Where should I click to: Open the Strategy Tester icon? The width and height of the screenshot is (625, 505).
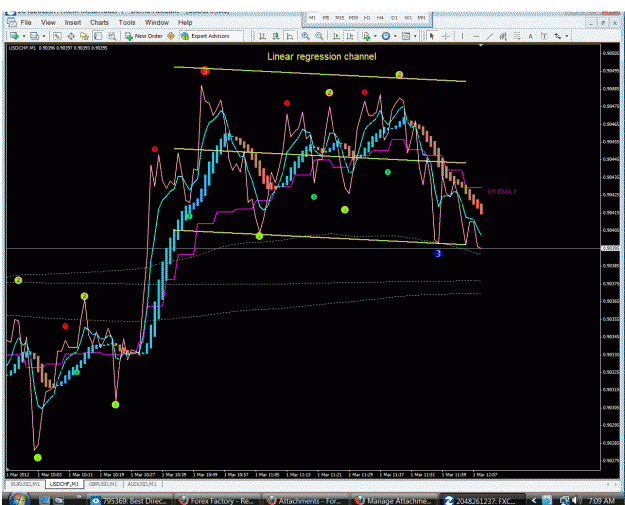click(x=112, y=36)
